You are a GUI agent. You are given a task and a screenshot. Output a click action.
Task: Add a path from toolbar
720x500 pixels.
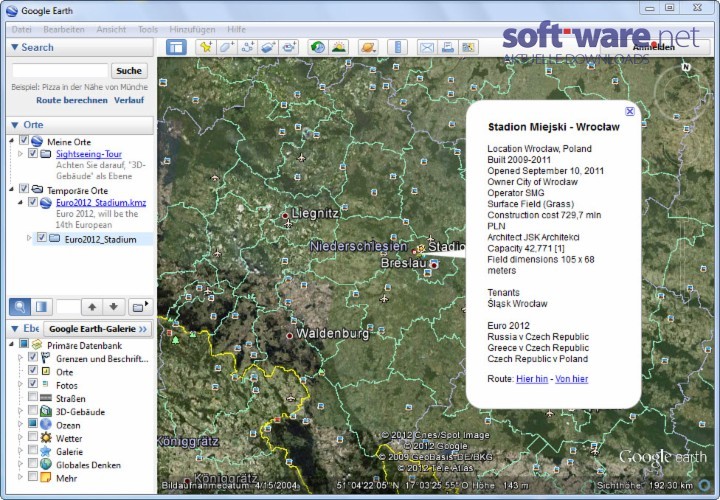click(x=248, y=47)
